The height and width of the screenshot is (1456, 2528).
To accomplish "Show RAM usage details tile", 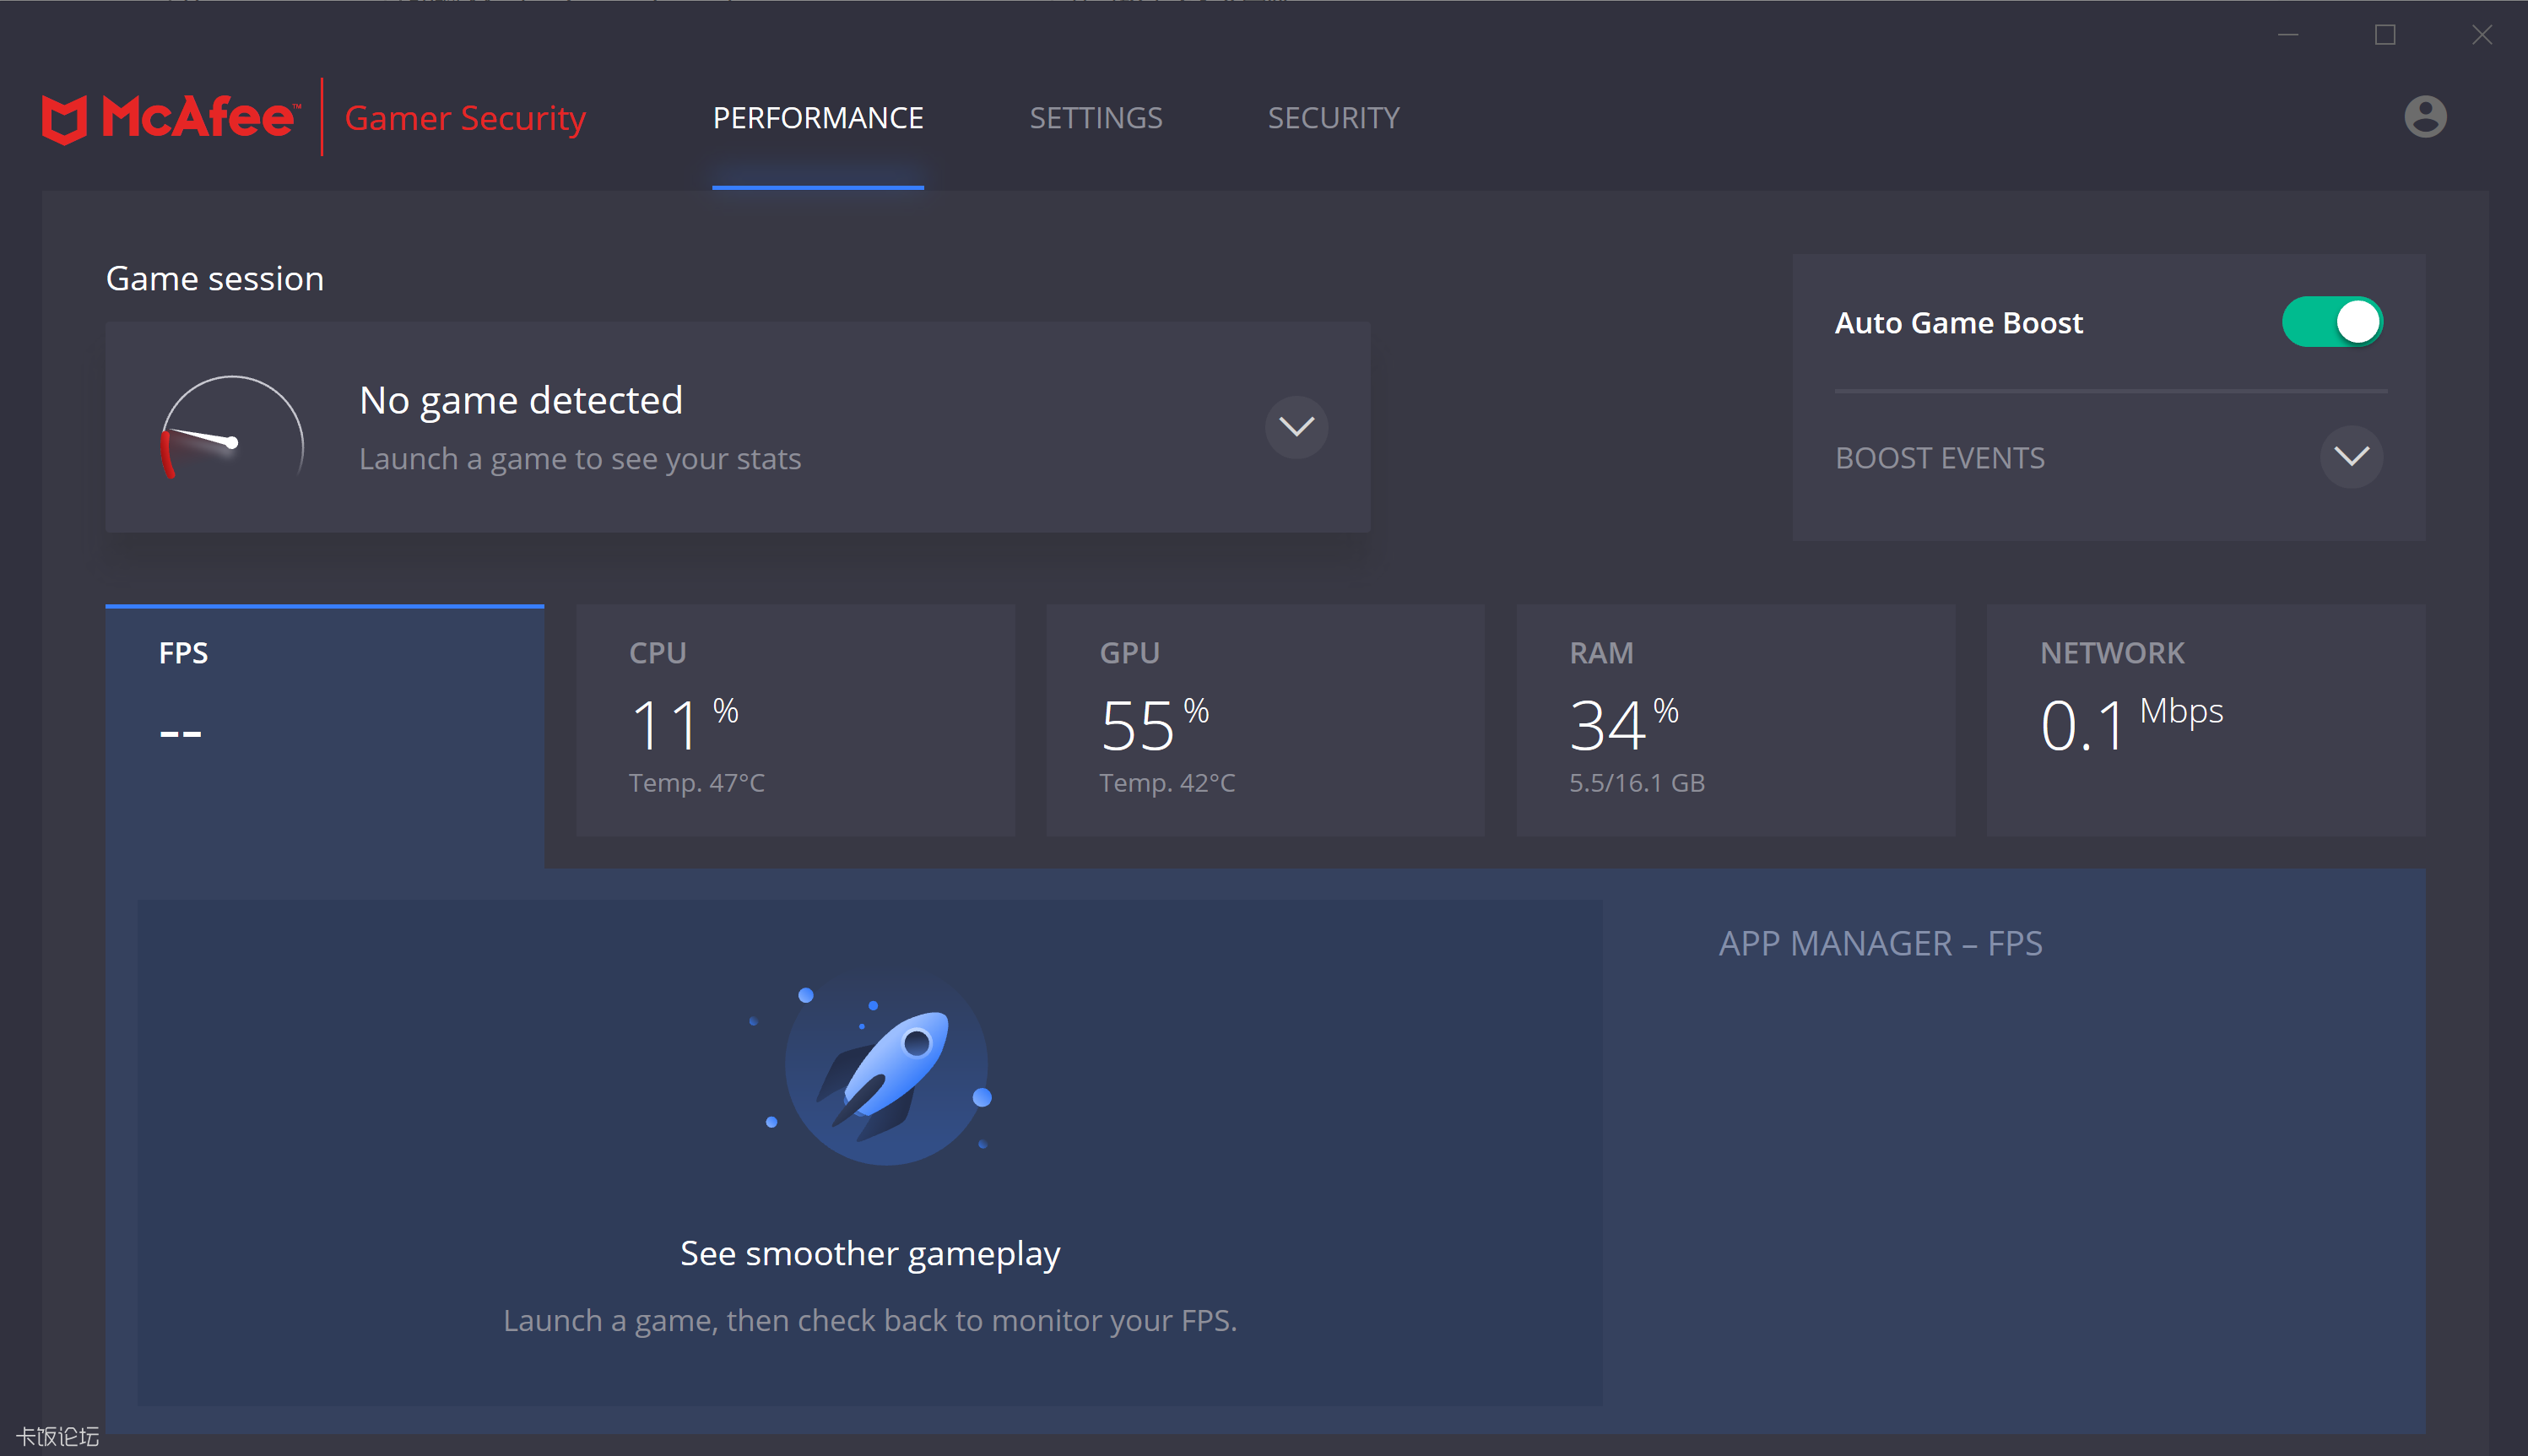I will tap(1735, 720).
